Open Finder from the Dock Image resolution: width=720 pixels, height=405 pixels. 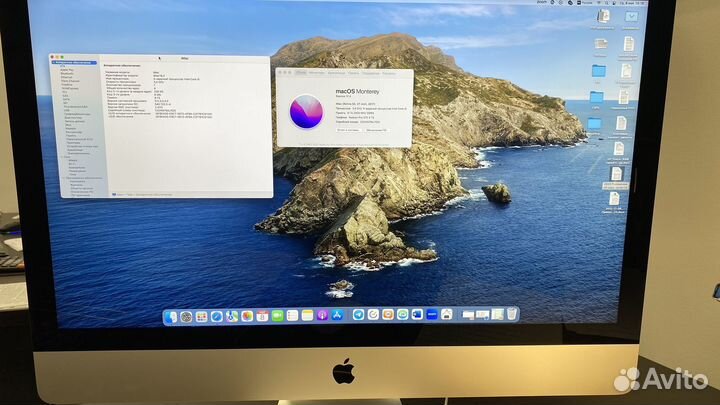point(170,316)
